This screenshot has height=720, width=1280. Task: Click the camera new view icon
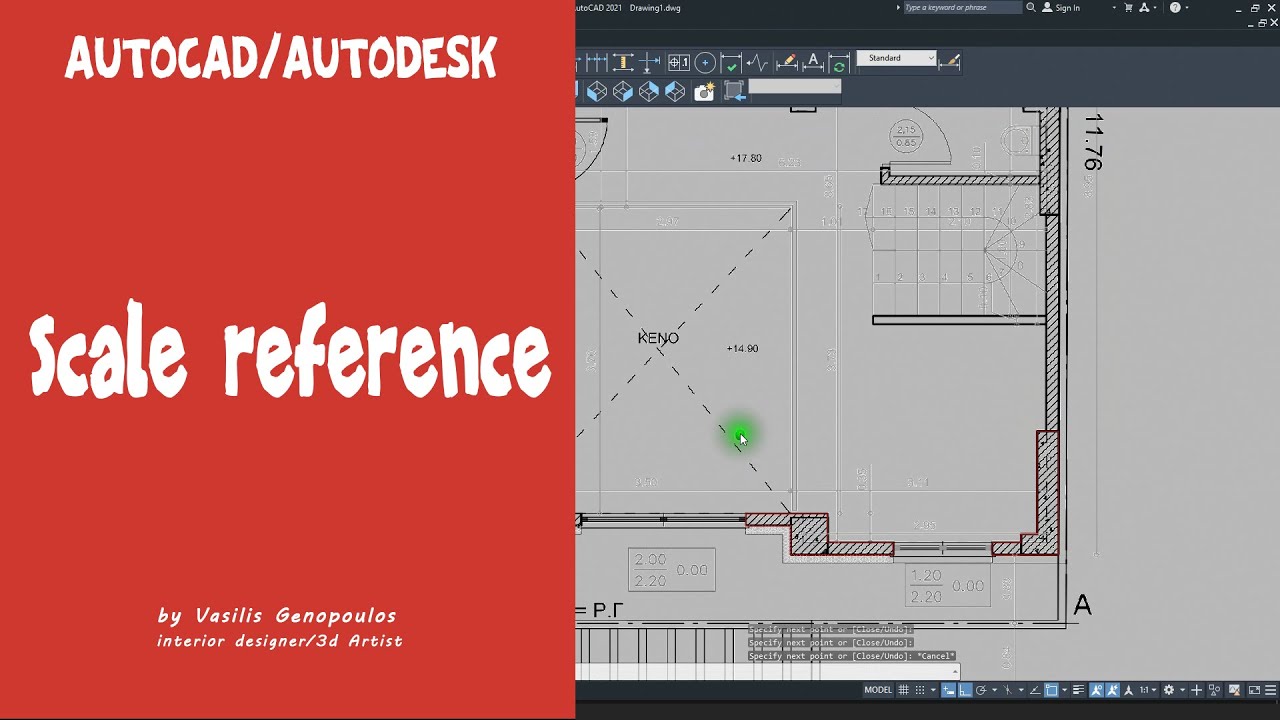coord(705,91)
